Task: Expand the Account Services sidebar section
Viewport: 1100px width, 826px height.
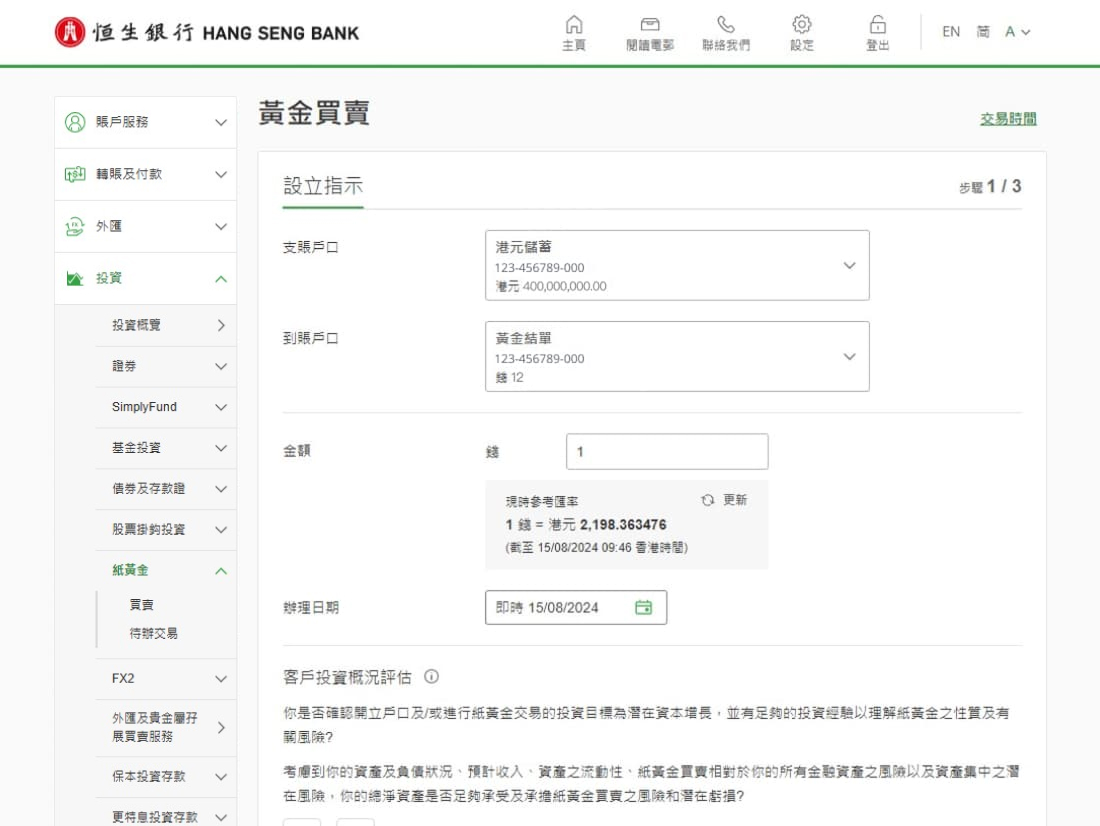Action: click(148, 122)
